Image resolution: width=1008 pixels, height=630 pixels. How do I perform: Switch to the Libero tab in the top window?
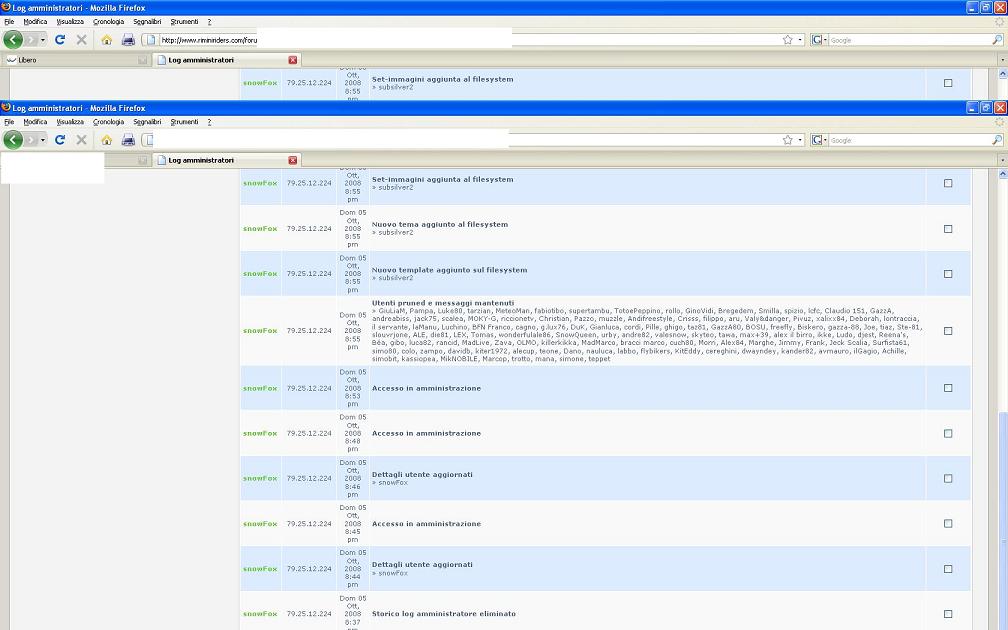pos(28,60)
